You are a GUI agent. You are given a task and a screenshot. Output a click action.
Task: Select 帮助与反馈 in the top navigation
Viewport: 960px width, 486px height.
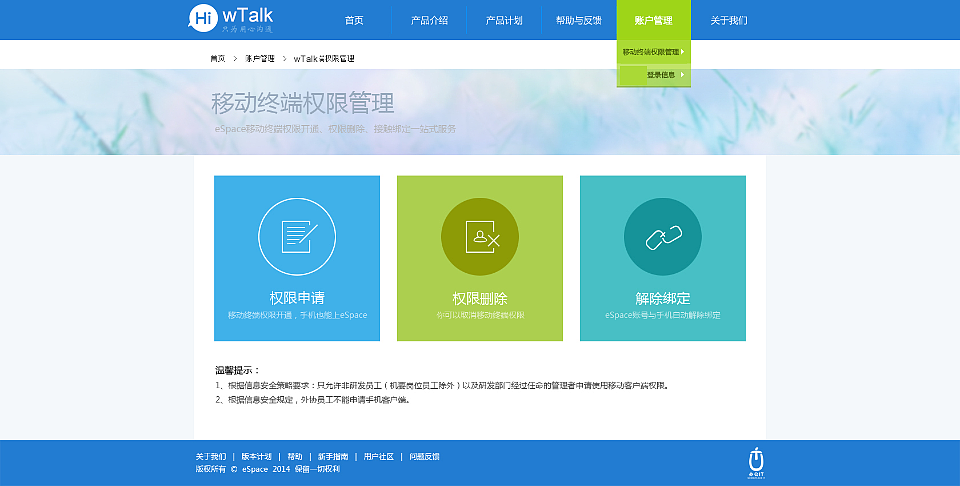(x=579, y=20)
